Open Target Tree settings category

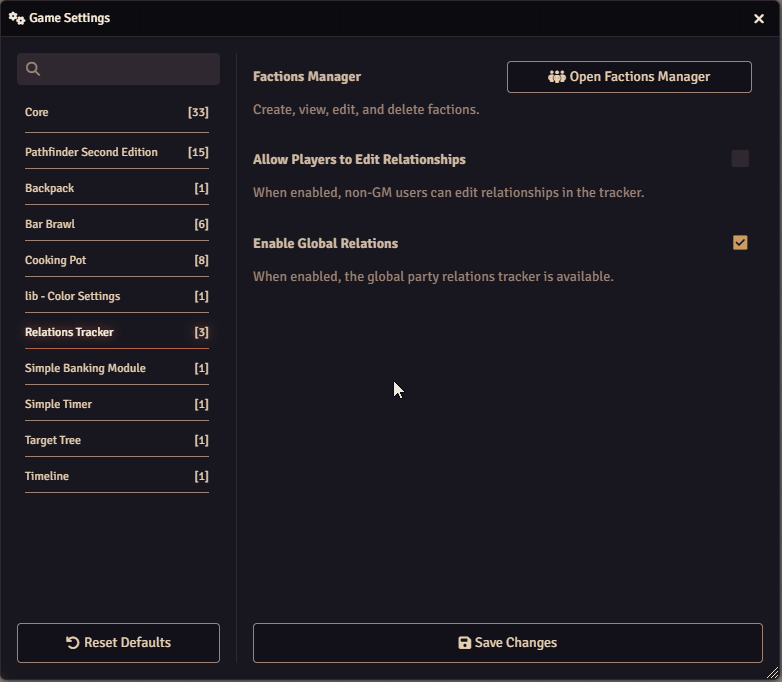[116, 440]
